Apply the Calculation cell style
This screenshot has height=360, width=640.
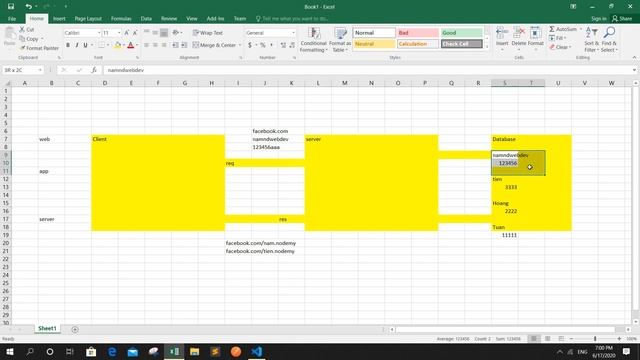coord(418,44)
